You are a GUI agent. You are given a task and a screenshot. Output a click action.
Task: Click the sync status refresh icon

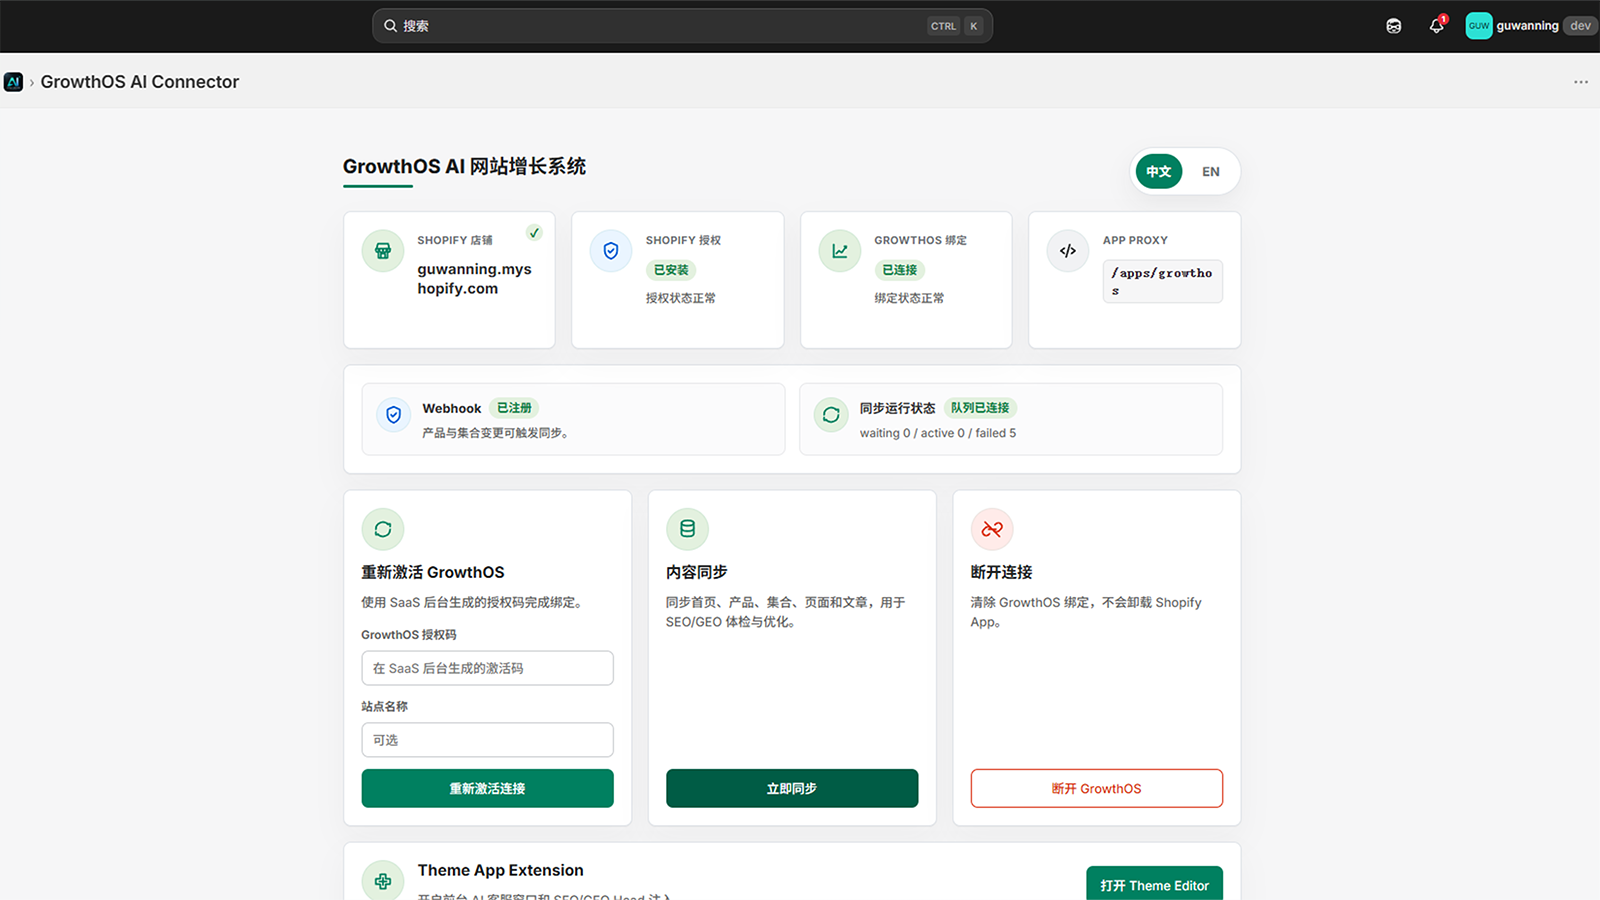(x=831, y=415)
